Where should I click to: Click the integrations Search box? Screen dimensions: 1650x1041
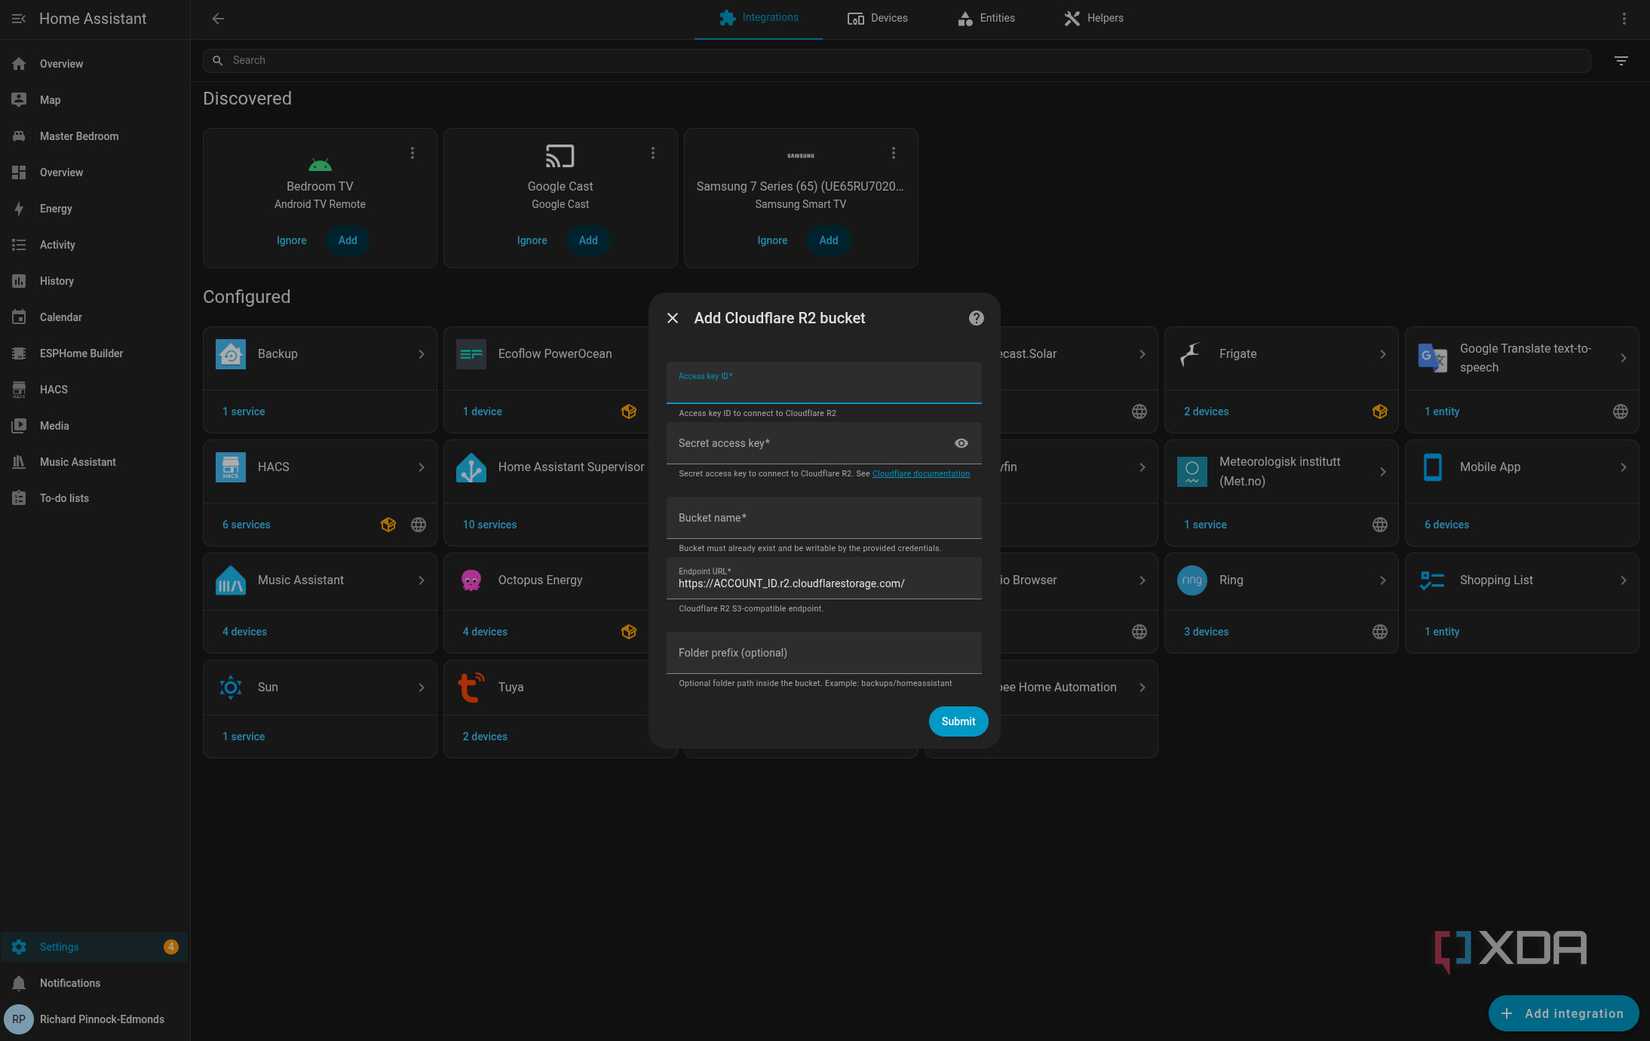[897, 61]
